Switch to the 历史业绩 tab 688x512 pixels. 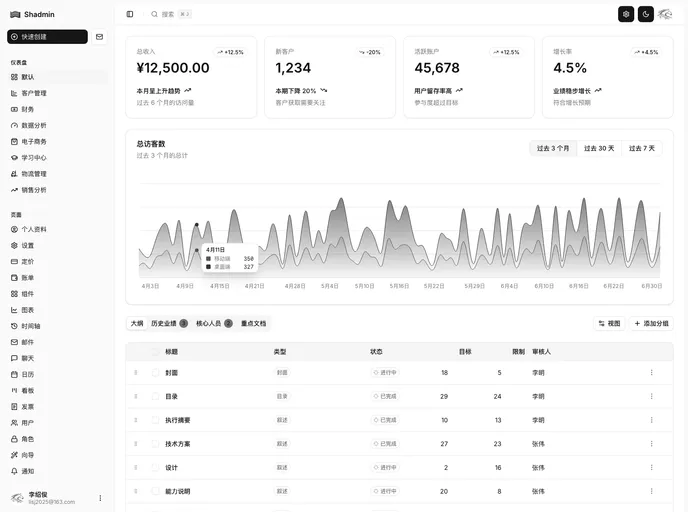pos(164,324)
